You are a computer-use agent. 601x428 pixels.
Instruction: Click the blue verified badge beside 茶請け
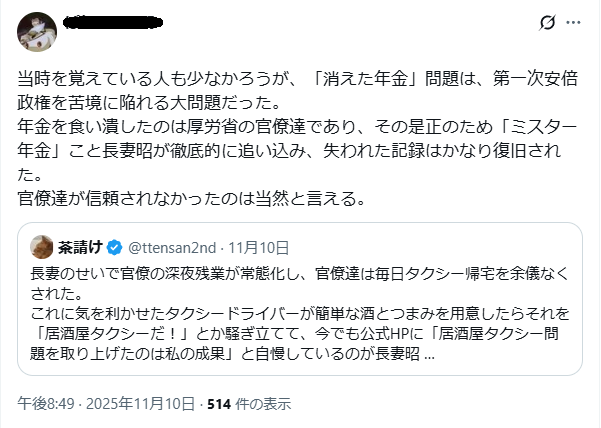[x=113, y=247]
